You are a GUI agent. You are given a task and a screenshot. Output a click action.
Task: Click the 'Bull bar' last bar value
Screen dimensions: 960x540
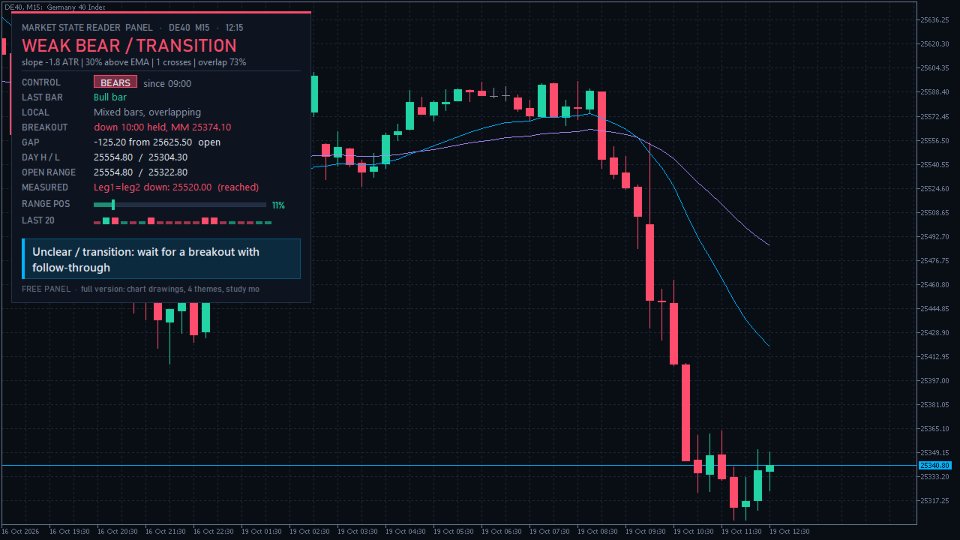point(110,97)
